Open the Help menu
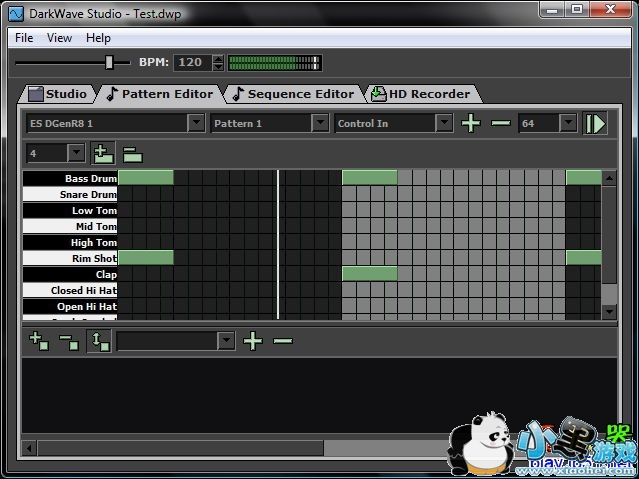 [98, 38]
